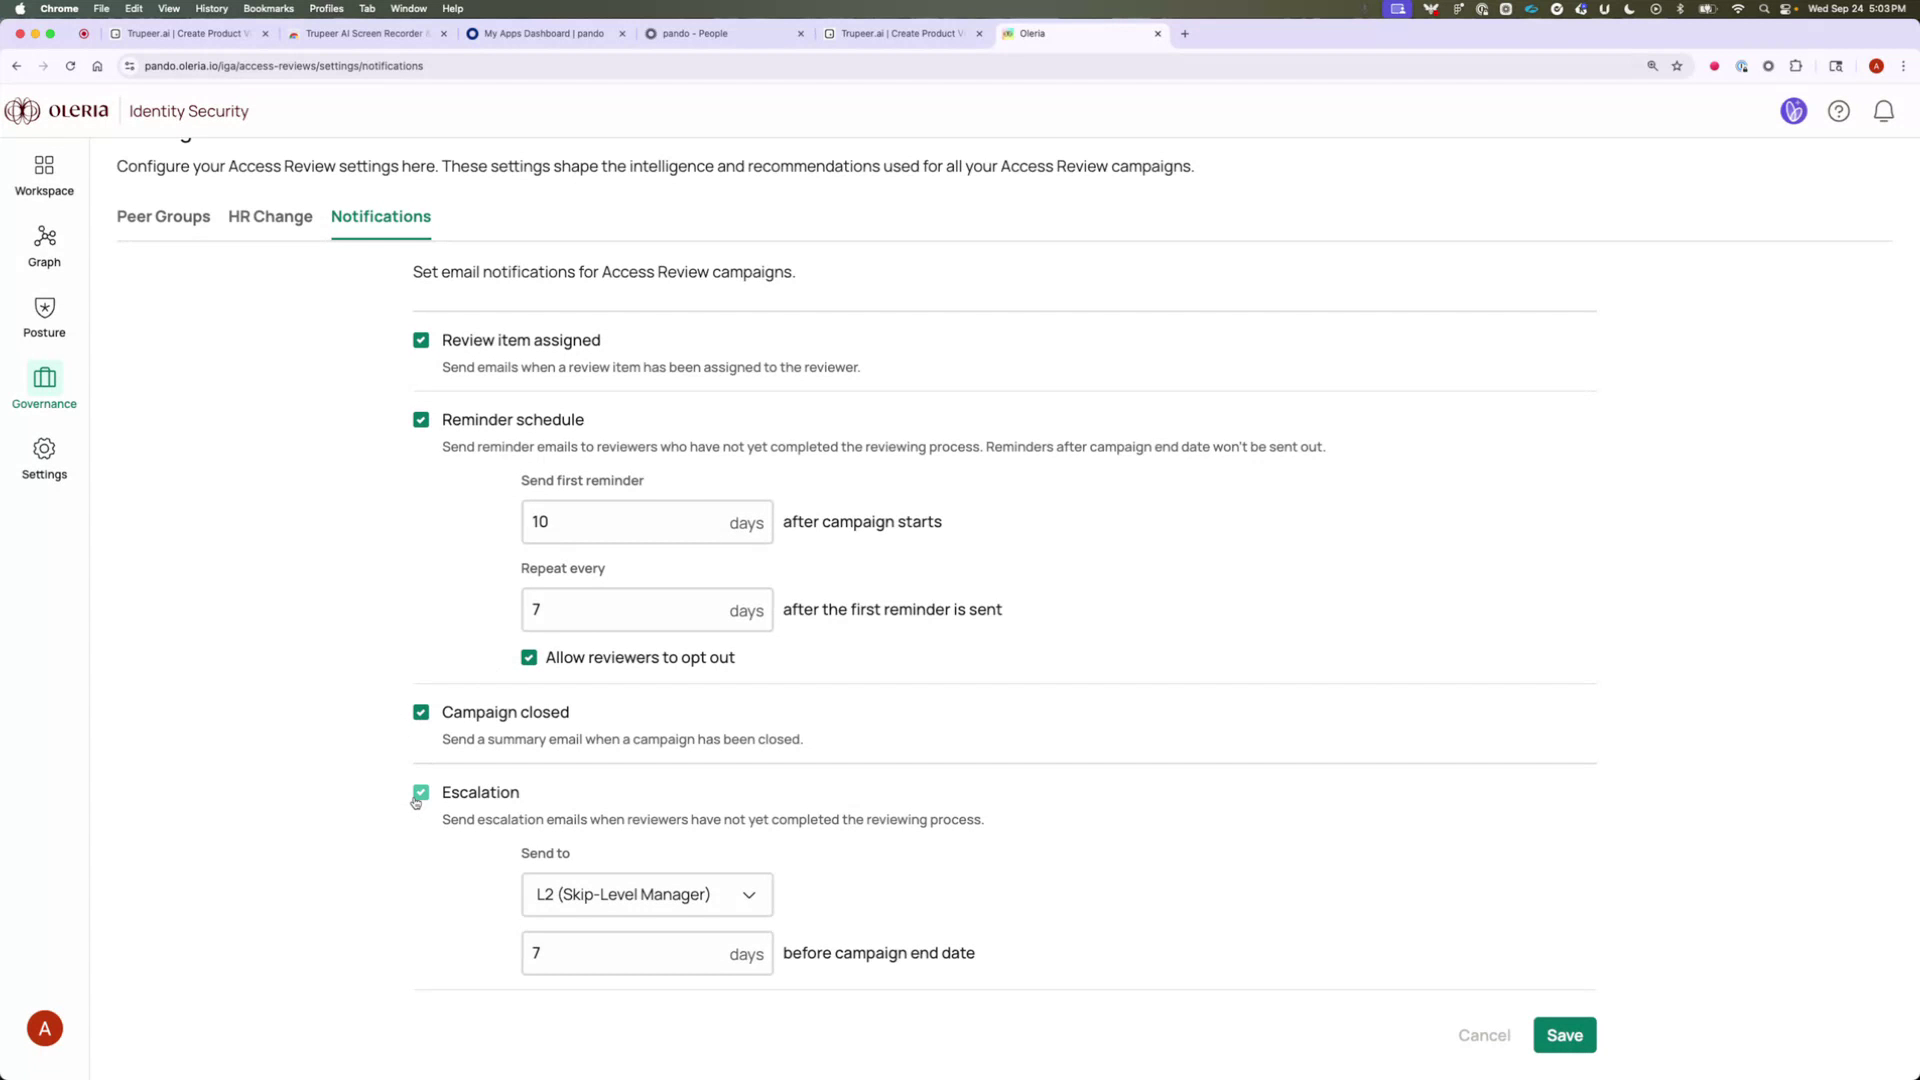Expand the Chrome profile menu
1920x1080 pixels.
pos(1877,66)
